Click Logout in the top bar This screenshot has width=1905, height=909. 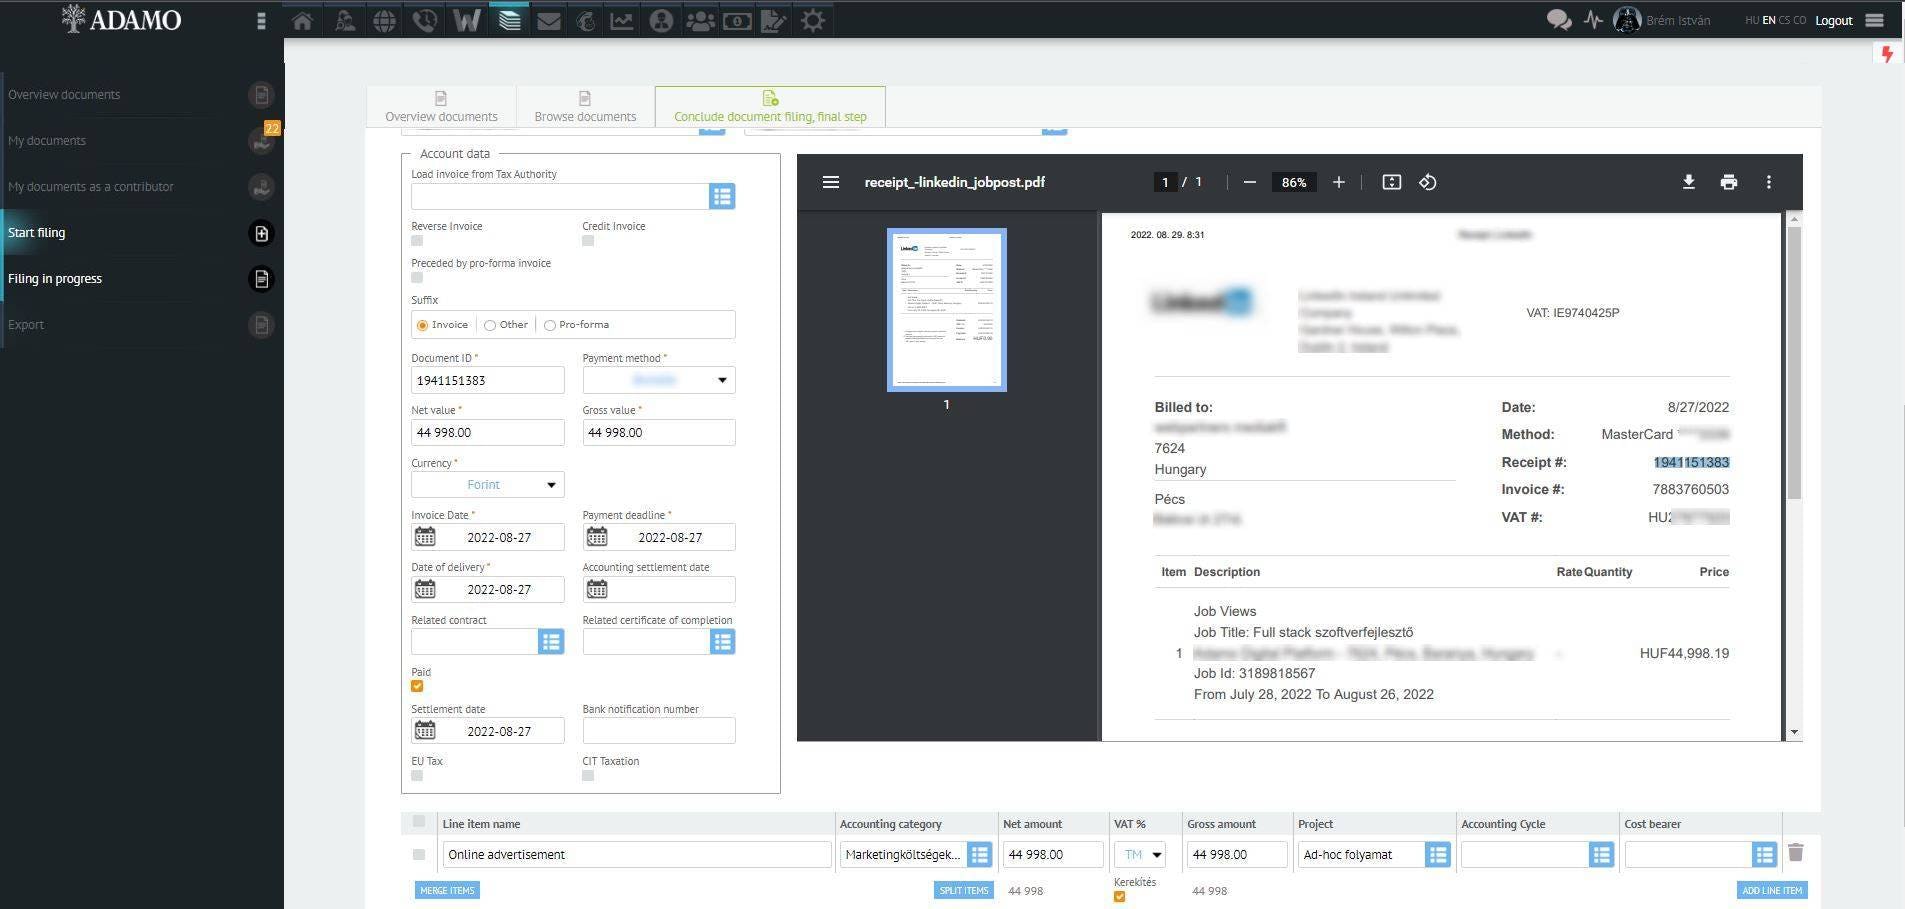1834,20
